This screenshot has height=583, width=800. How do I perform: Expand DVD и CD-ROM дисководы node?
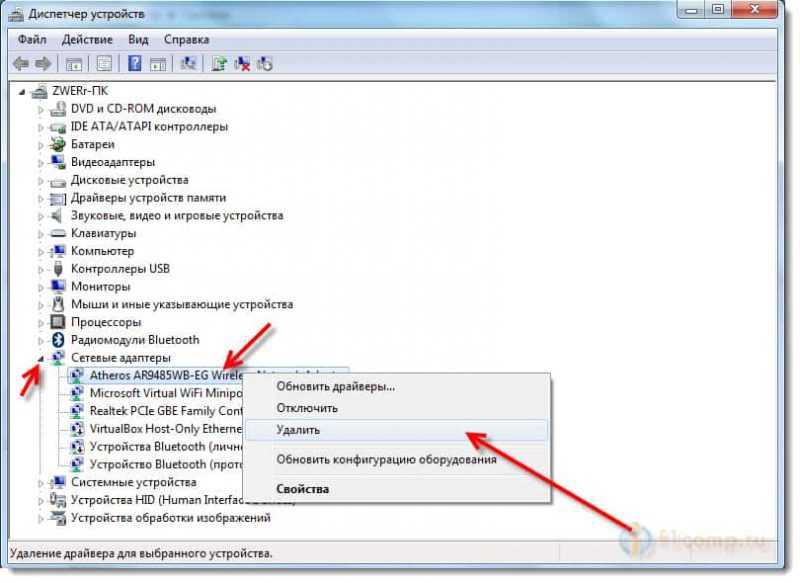point(41,109)
